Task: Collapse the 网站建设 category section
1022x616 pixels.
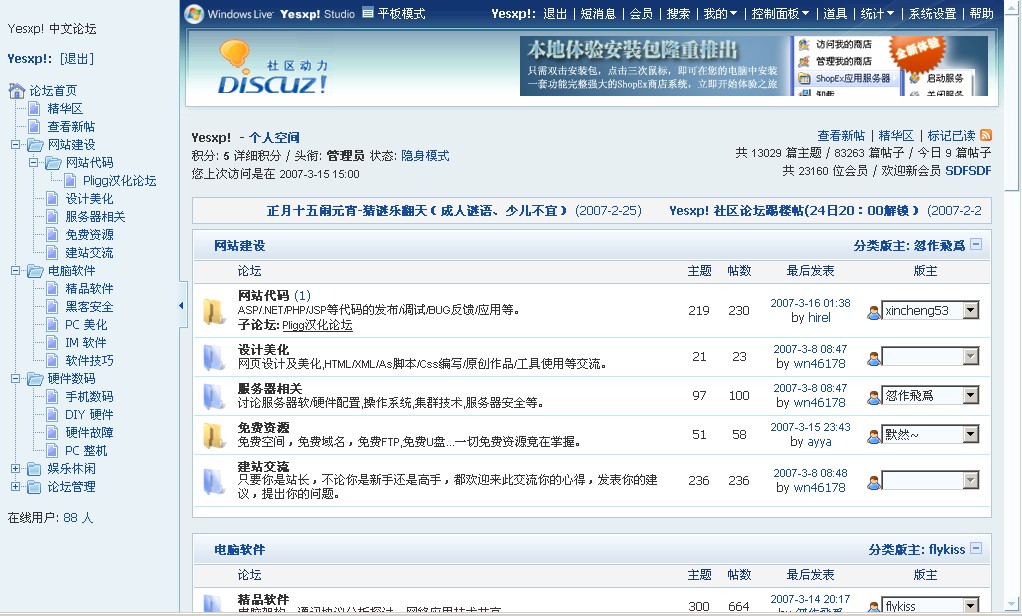Action: click(976, 244)
